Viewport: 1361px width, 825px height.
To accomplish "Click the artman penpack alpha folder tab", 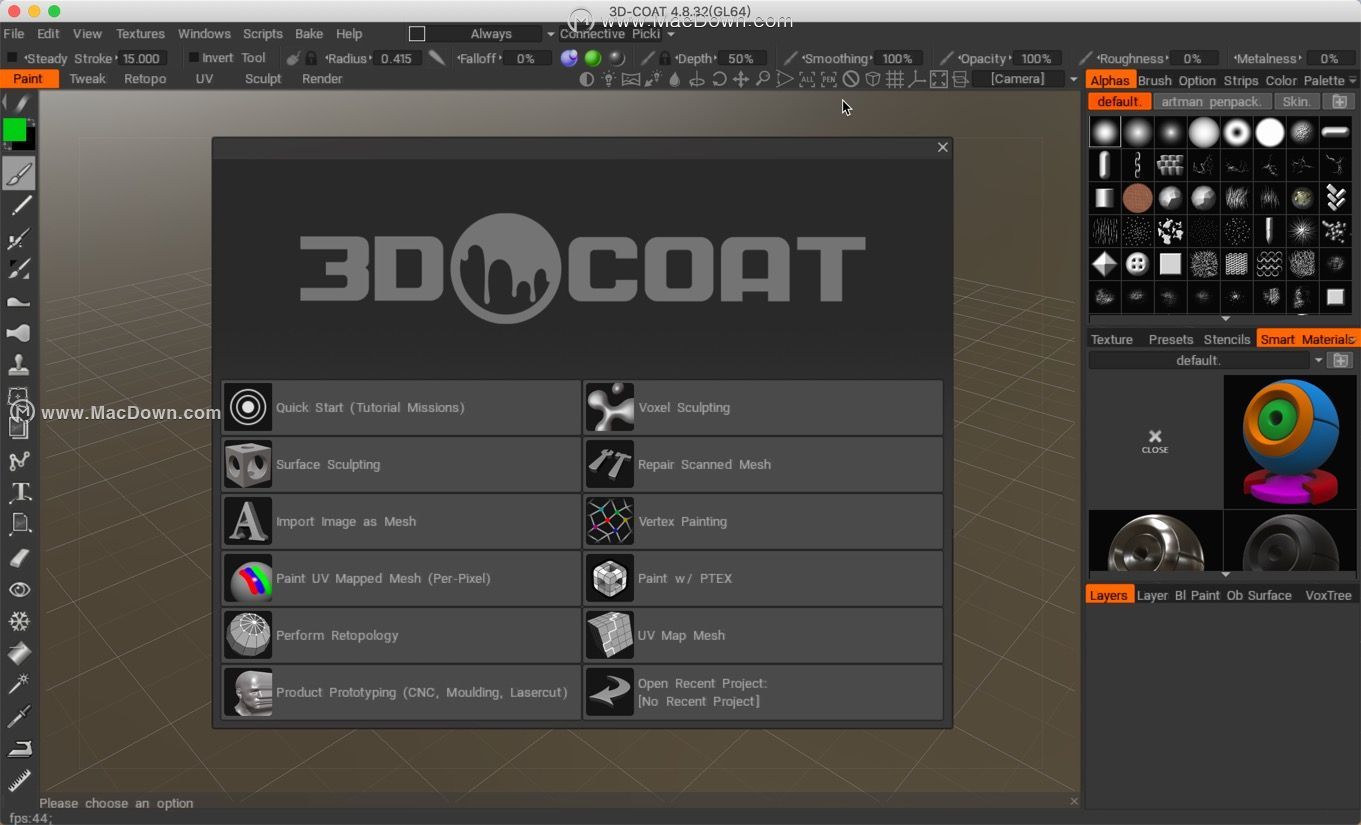I will pyautogui.click(x=1213, y=101).
